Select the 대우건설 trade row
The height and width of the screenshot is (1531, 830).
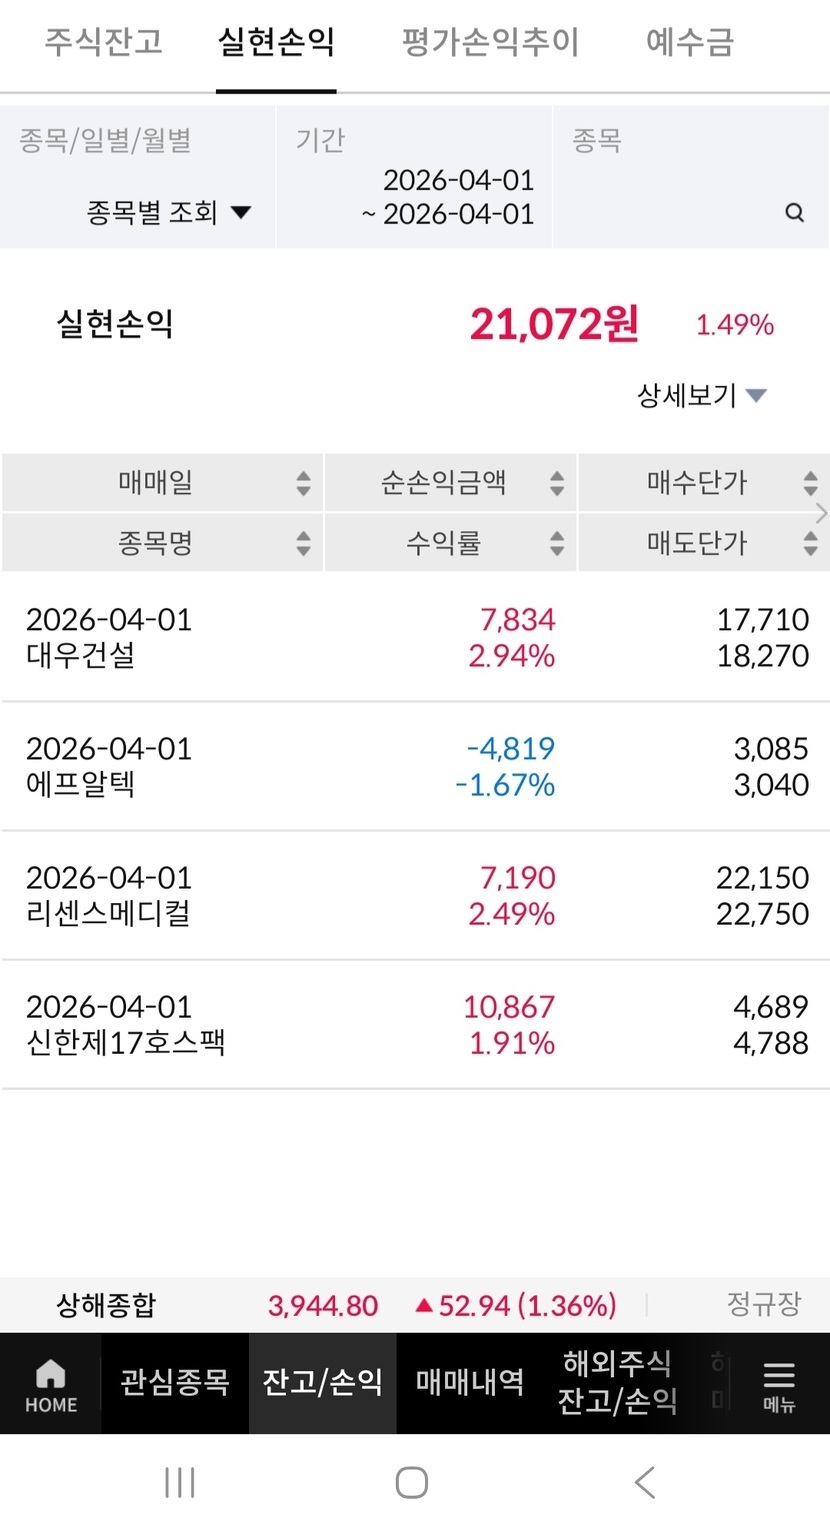tap(415, 638)
